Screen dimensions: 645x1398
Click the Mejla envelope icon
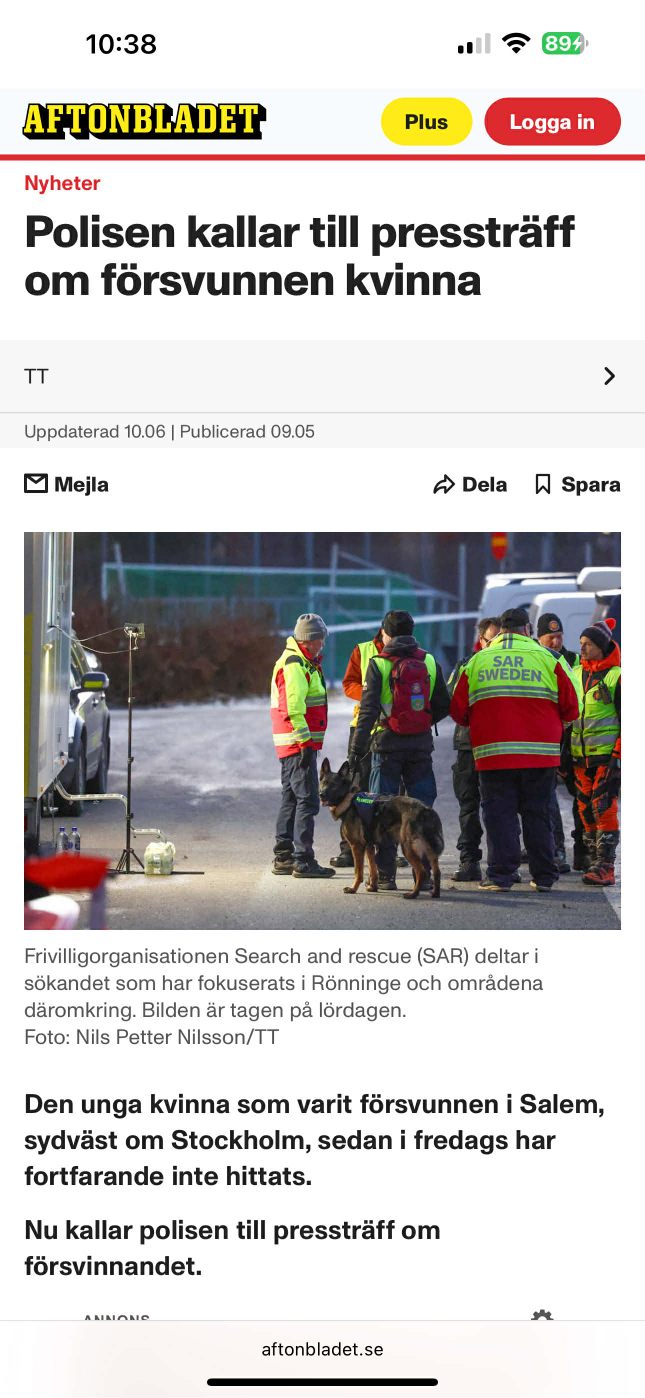point(36,484)
